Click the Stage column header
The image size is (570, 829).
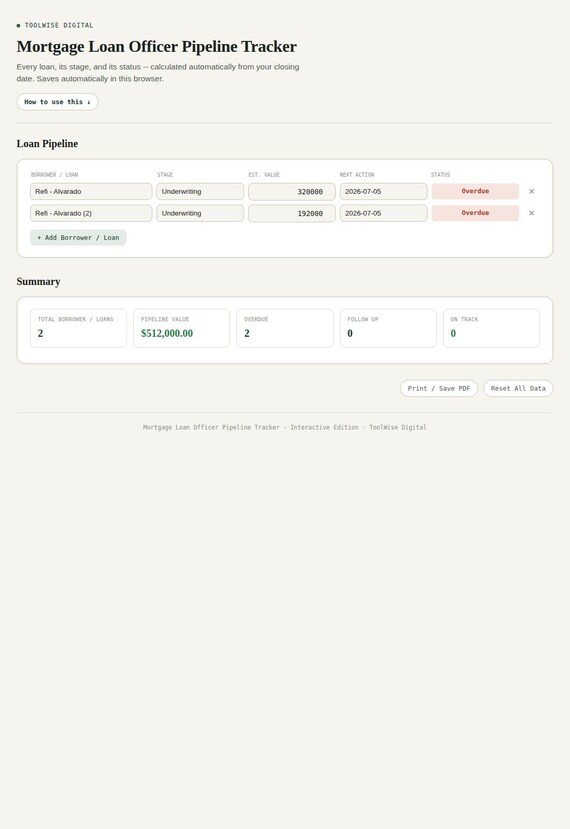pos(165,174)
